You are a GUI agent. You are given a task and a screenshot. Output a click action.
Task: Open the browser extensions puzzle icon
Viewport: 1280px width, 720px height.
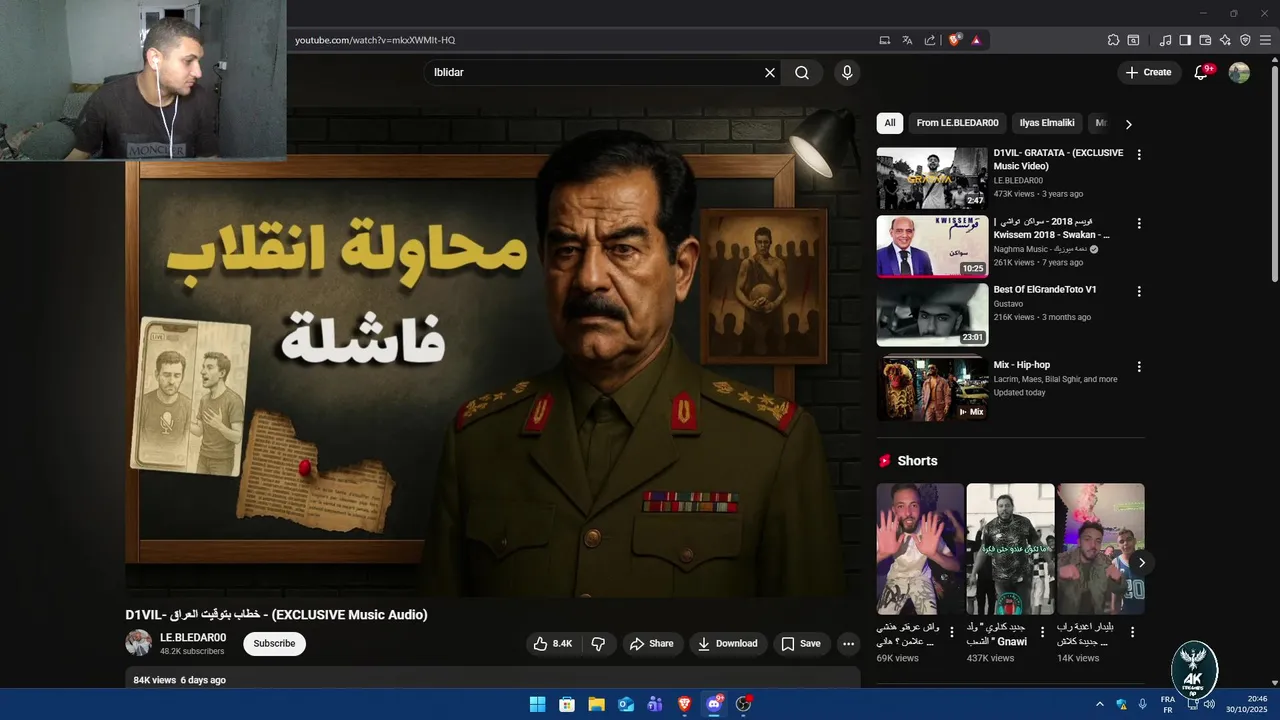coord(1113,40)
